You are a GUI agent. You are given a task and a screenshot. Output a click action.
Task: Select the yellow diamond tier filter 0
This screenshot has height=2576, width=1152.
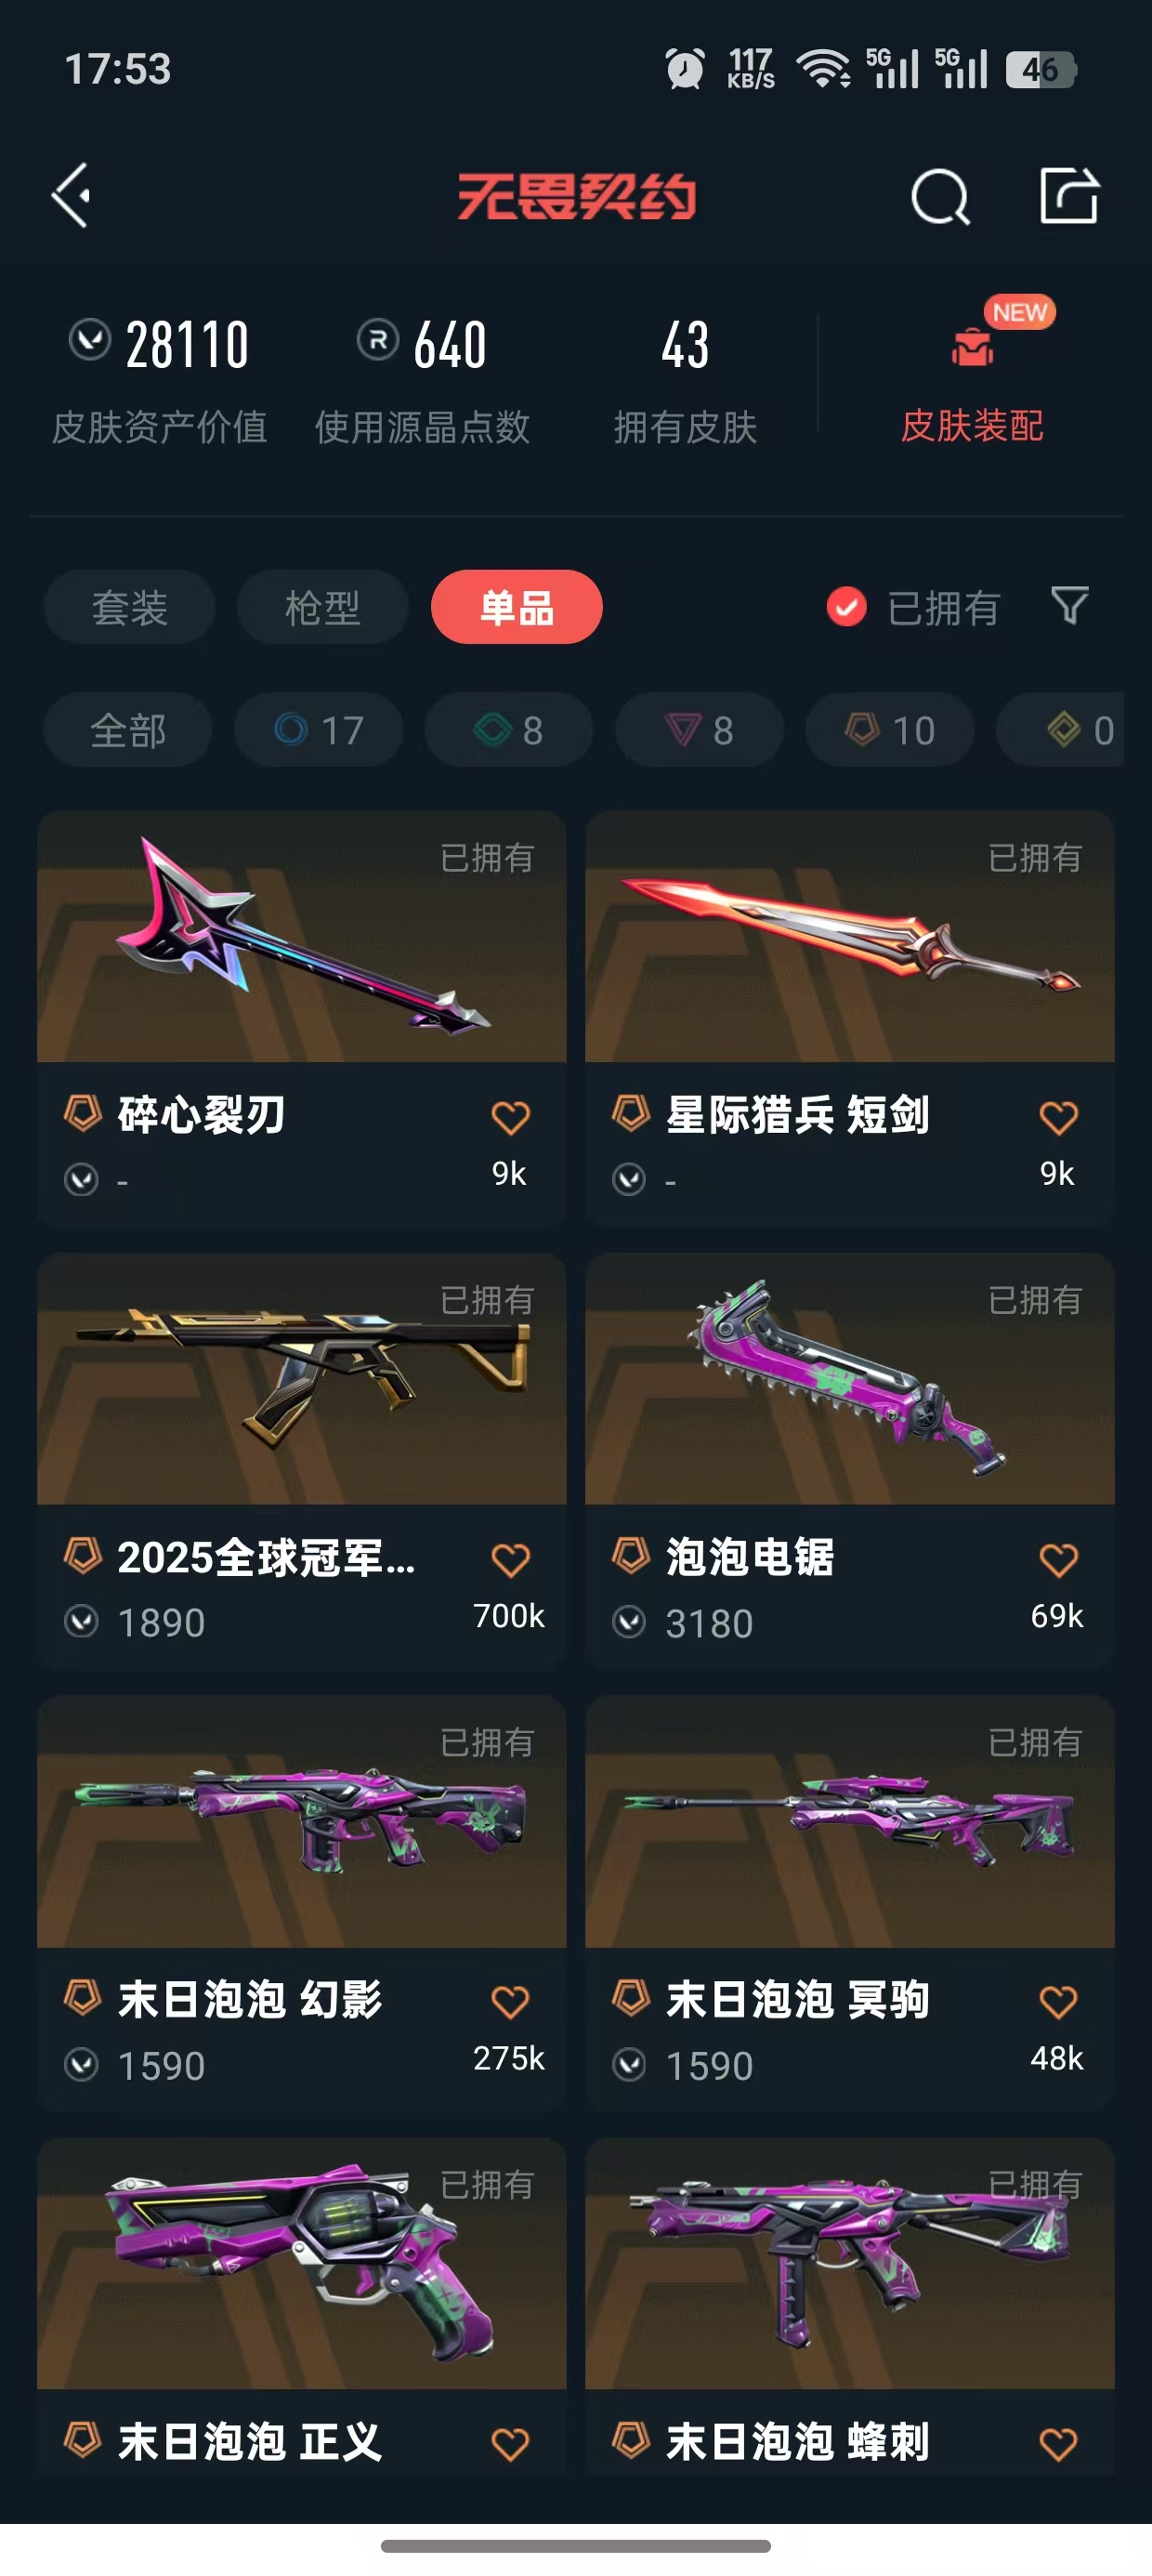[1062, 730]
